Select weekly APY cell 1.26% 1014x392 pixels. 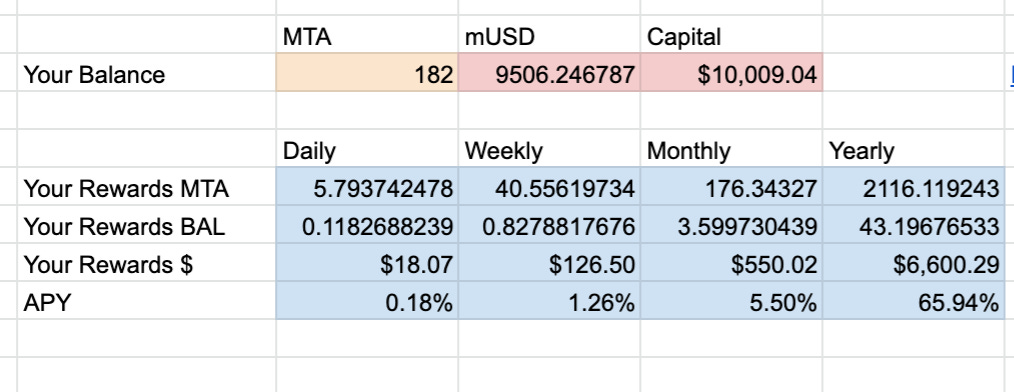pos(549,301)
